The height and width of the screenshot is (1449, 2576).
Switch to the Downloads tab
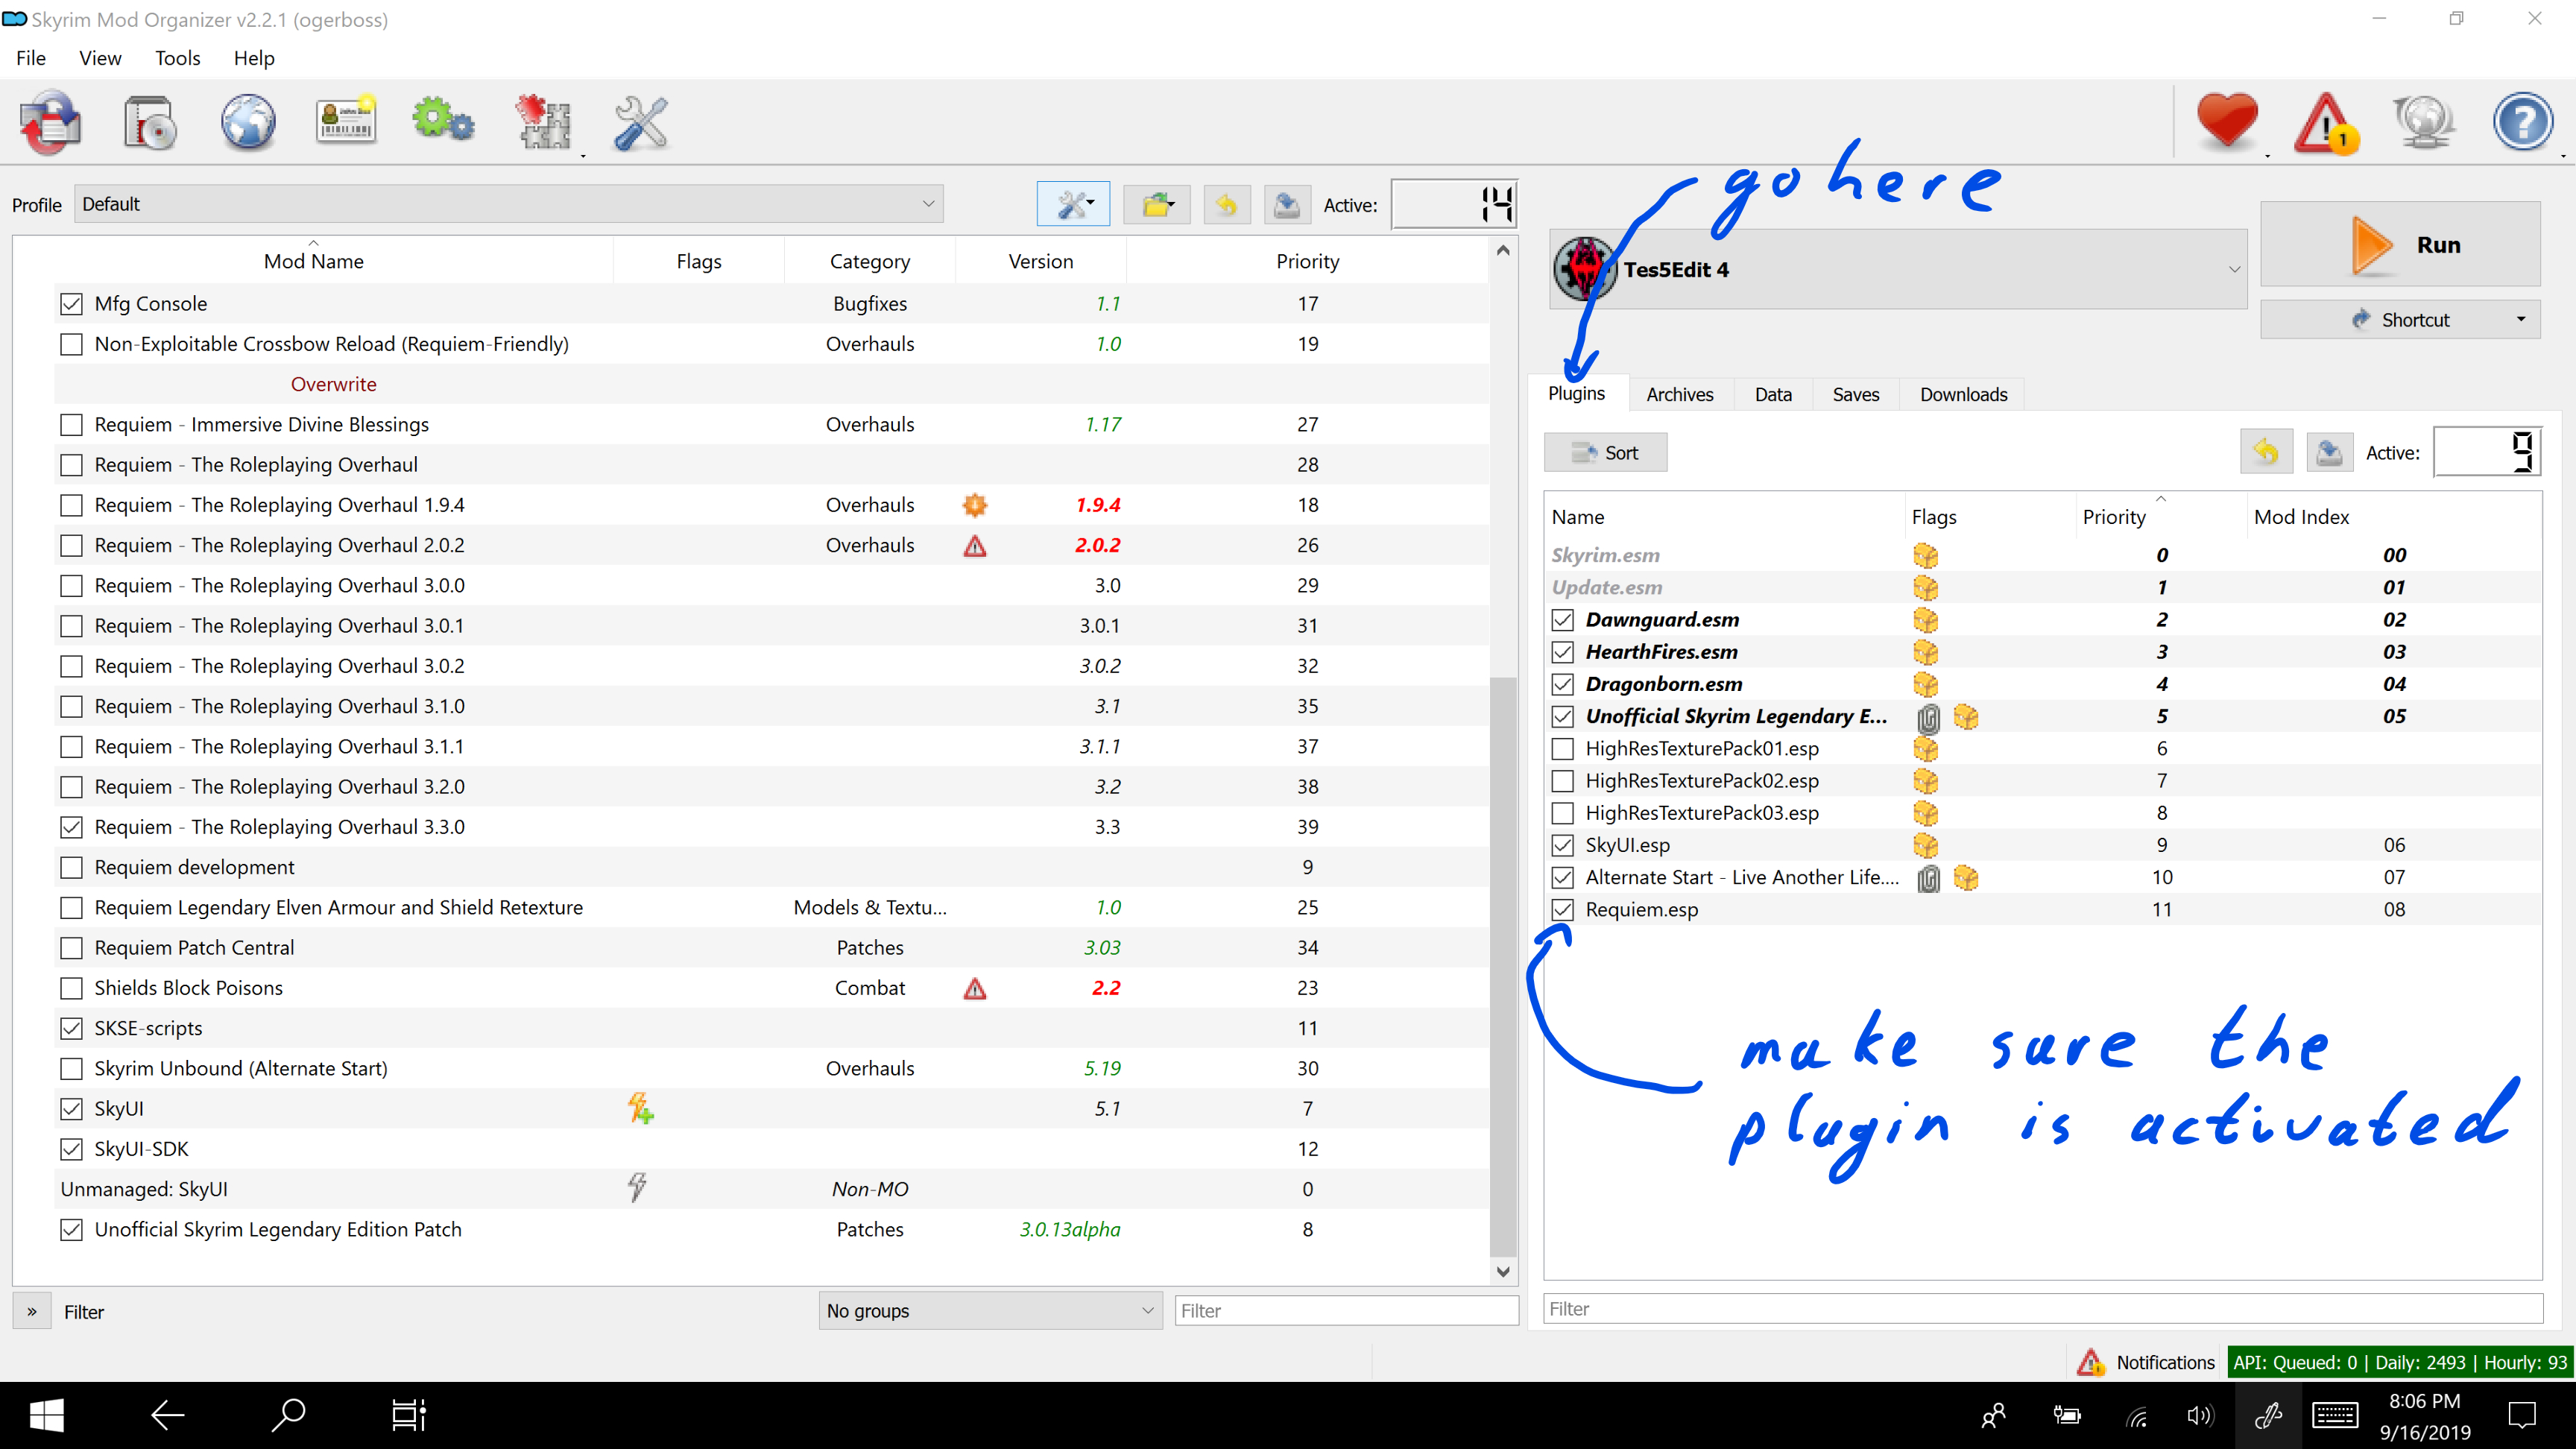coord(1963,395)
